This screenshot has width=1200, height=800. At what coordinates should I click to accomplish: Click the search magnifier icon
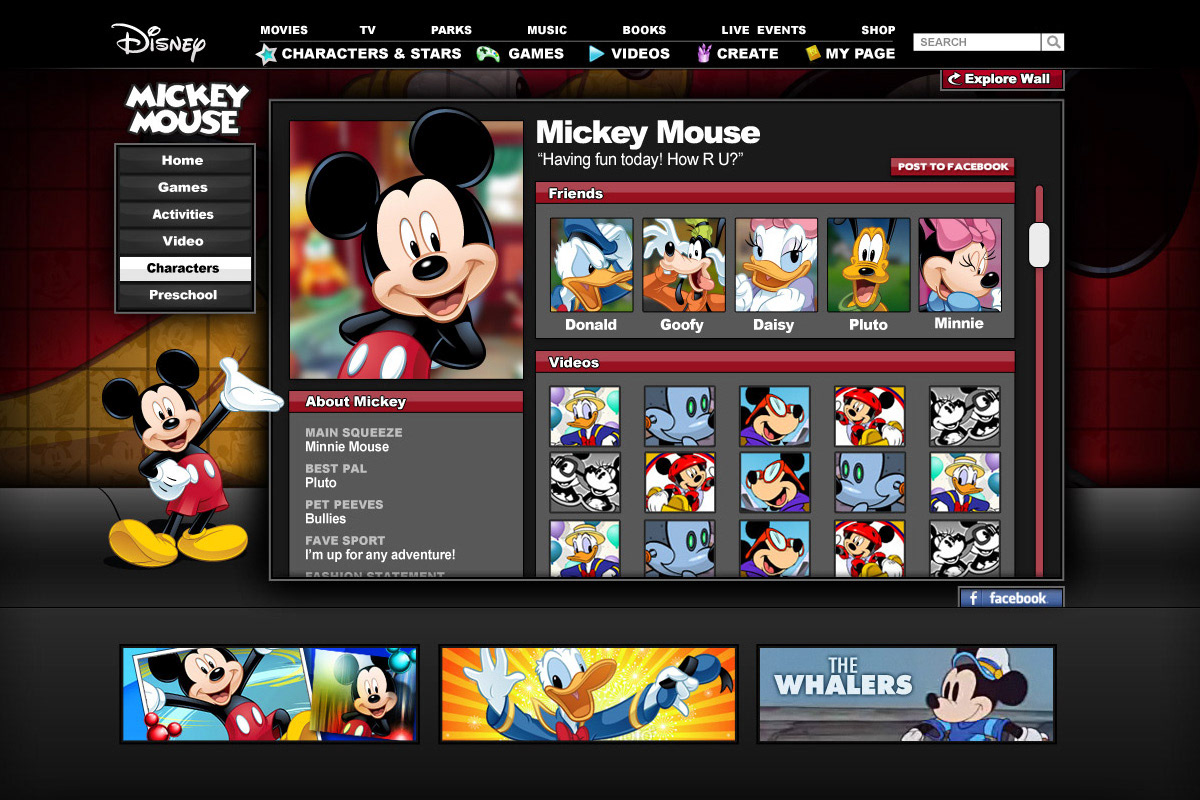pyautogui.click(x=1053, y=42)
